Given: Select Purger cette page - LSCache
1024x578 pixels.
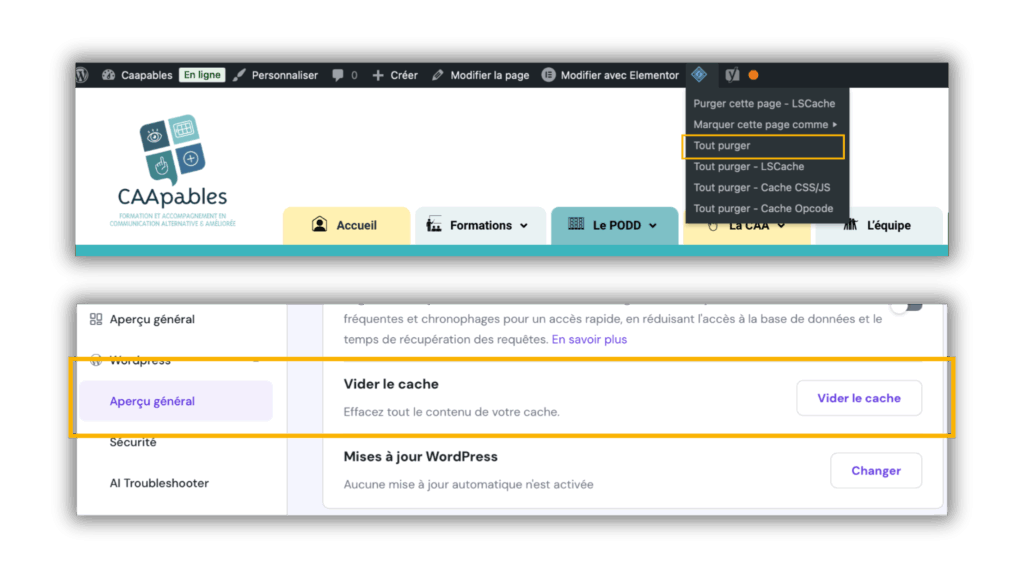Looking at the screenshot, I should [x=764, y=103].
